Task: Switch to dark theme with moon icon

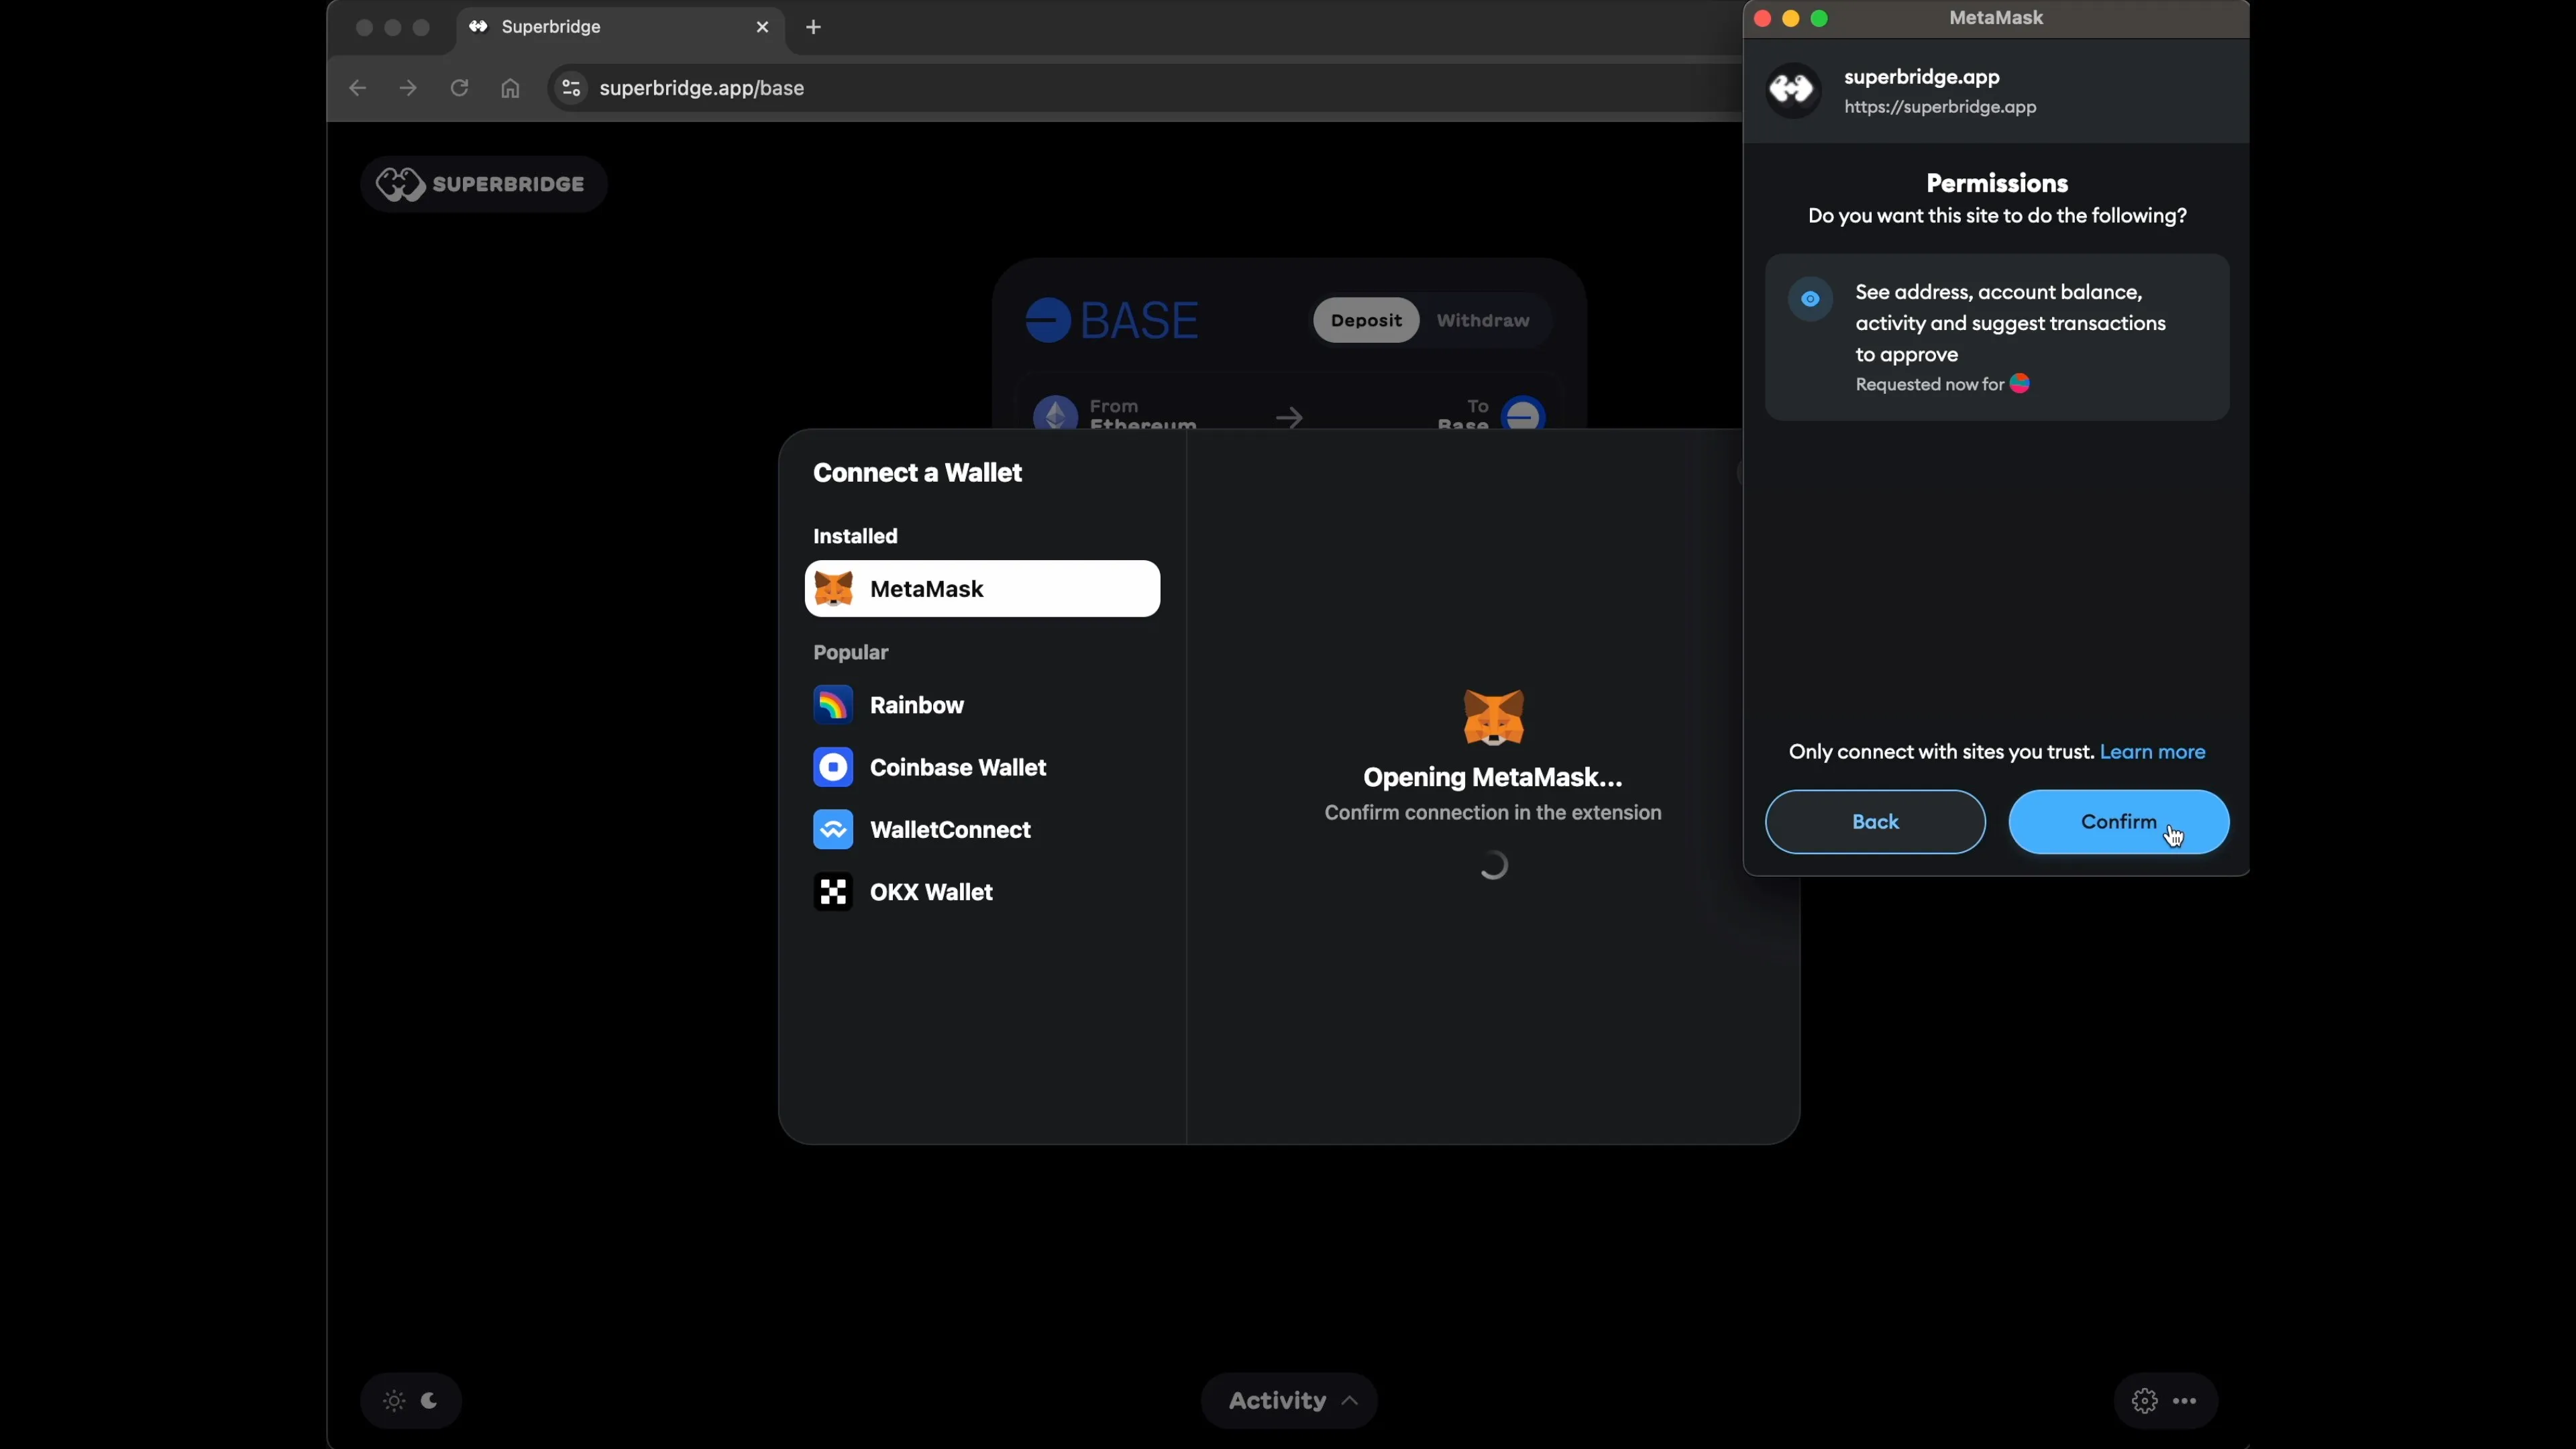Action: 430,1400
